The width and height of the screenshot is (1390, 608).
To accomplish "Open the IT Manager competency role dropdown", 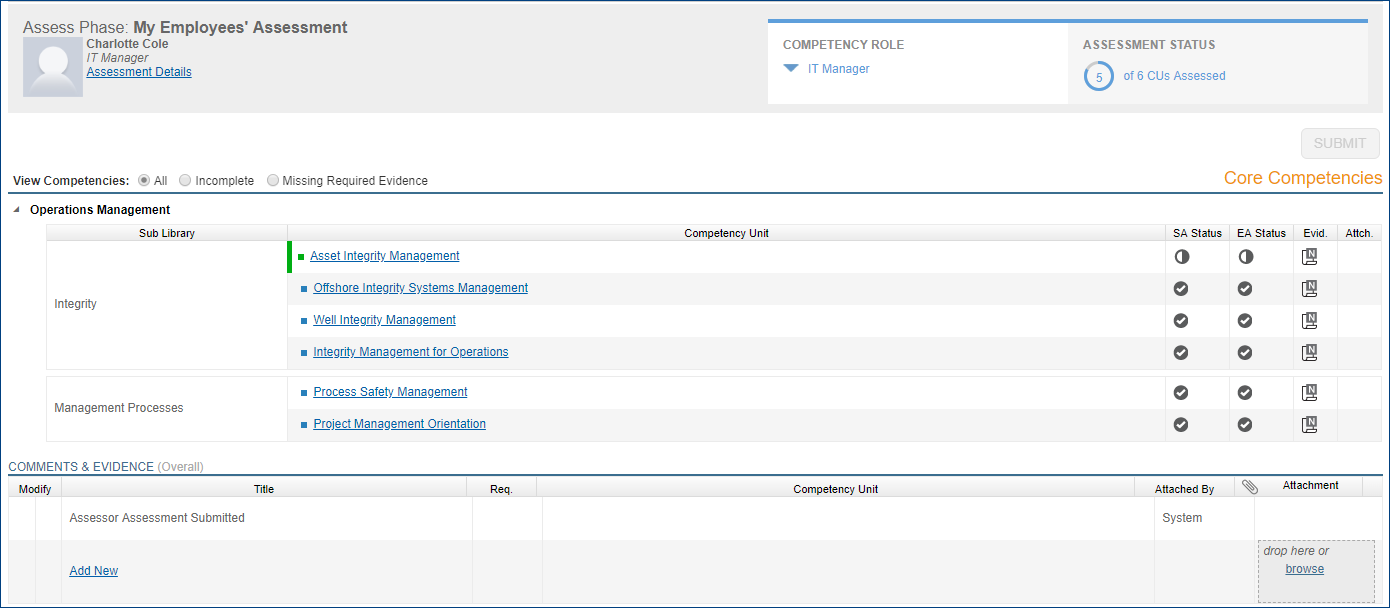I will 791,69.
